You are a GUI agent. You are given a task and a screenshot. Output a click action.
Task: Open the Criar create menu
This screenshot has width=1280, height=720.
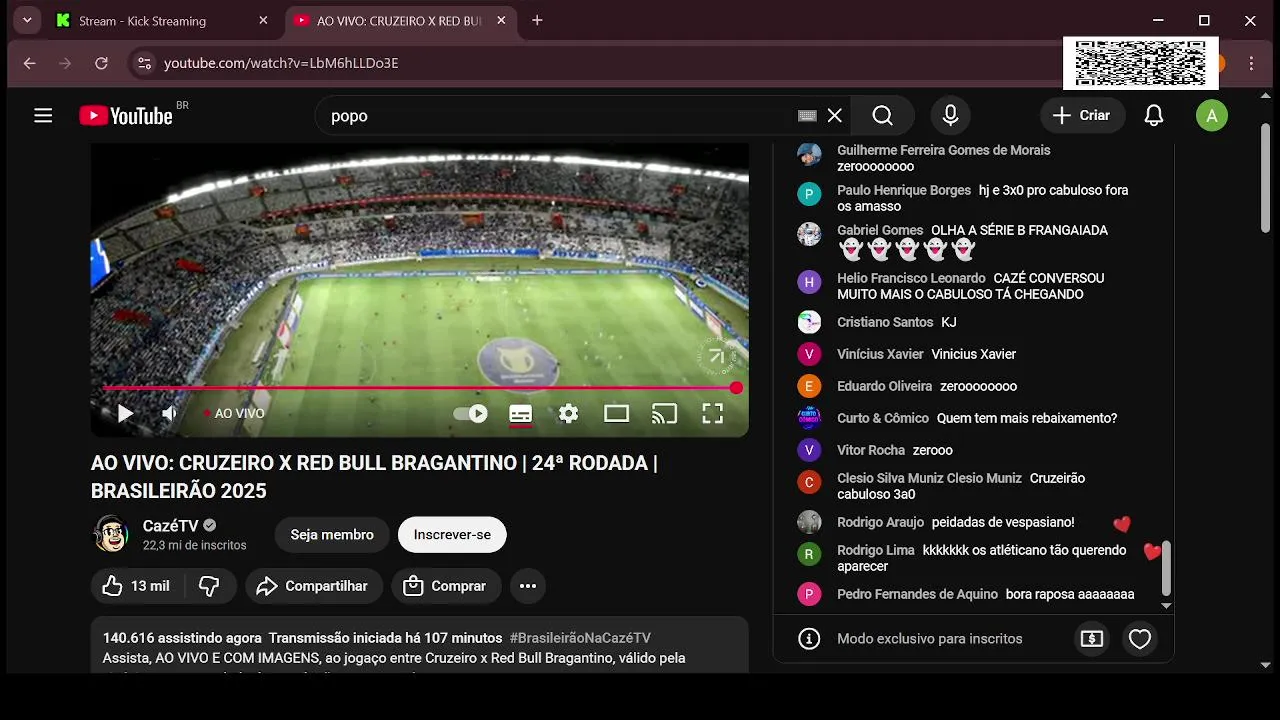[x=1082, y=116]
